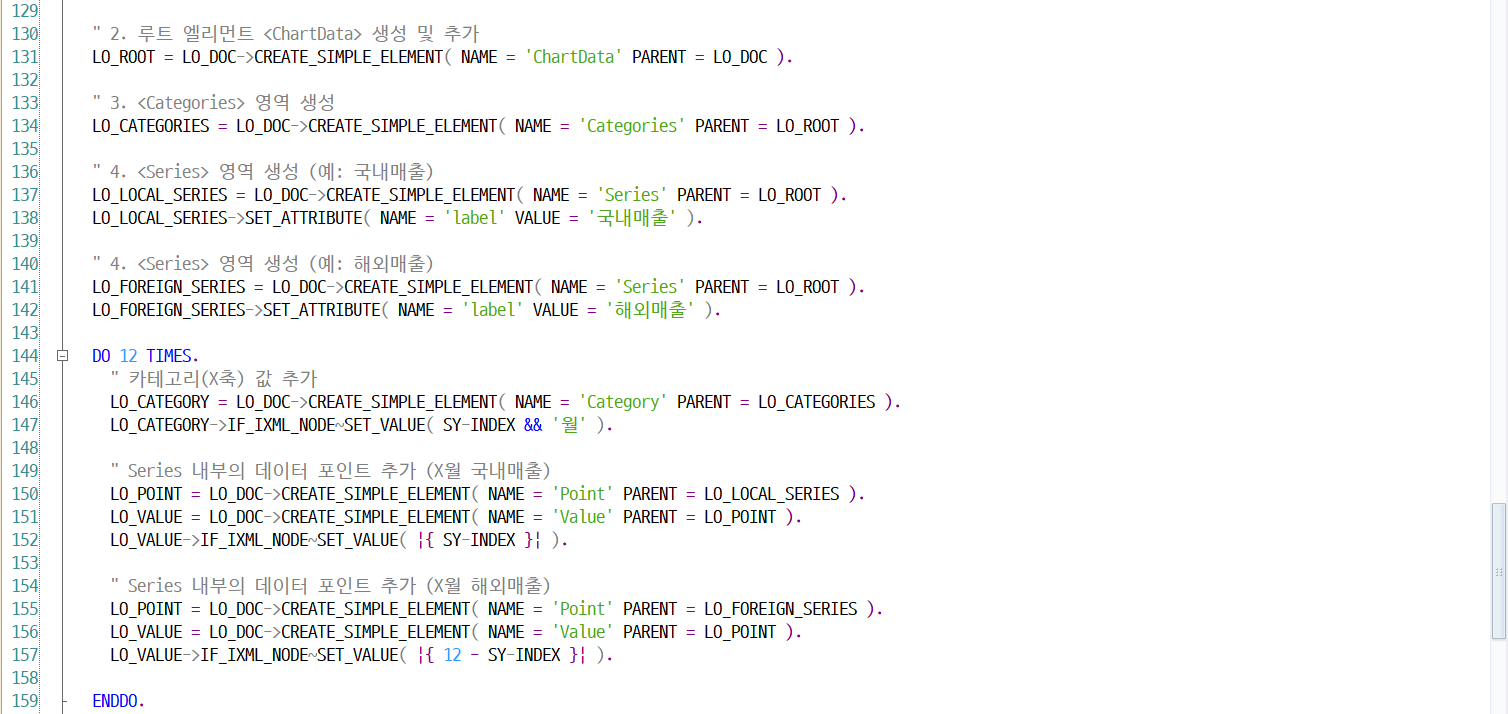1508x714 pixels.
Task: Click the && operator on line 147
Action: 533,425
